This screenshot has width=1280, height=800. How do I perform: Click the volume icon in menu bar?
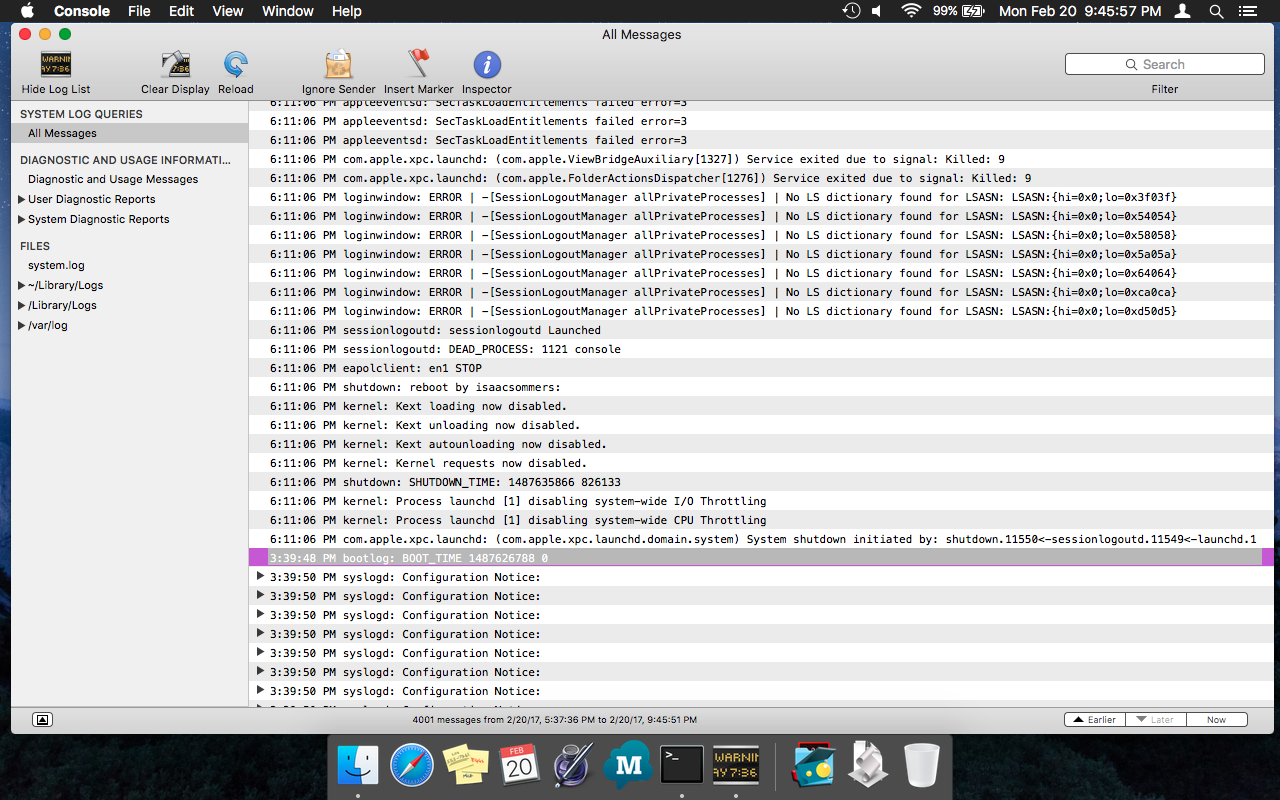point(877,11)
